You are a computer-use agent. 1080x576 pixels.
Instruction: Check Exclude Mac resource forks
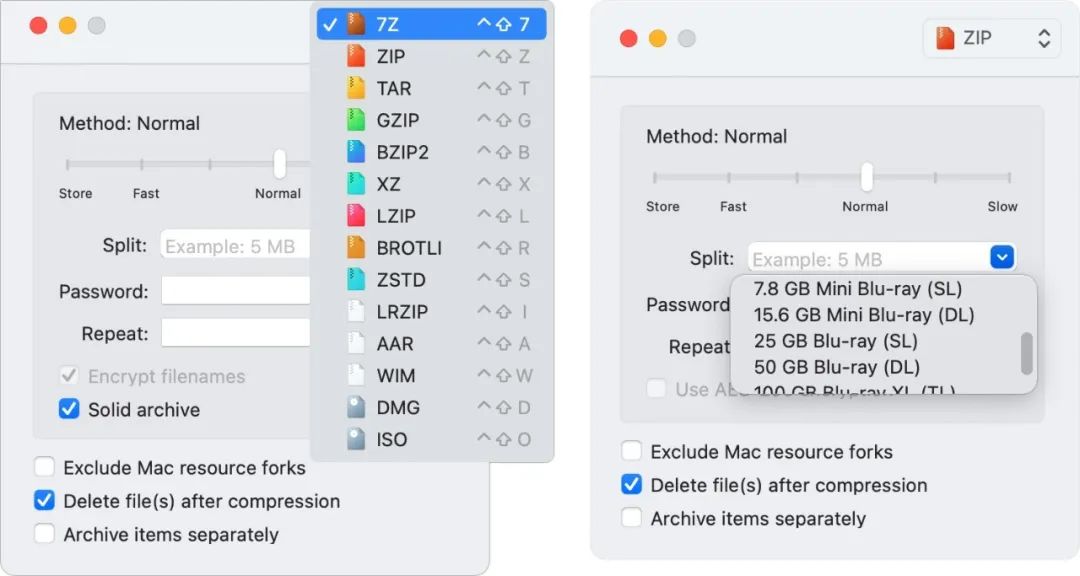coord(44,467)
